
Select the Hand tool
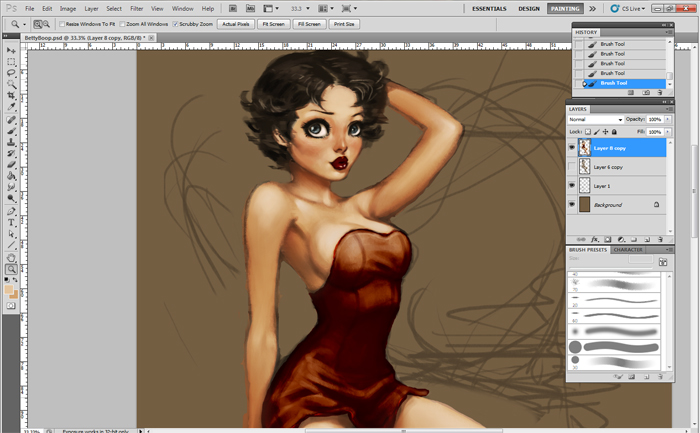pos(11,258)
